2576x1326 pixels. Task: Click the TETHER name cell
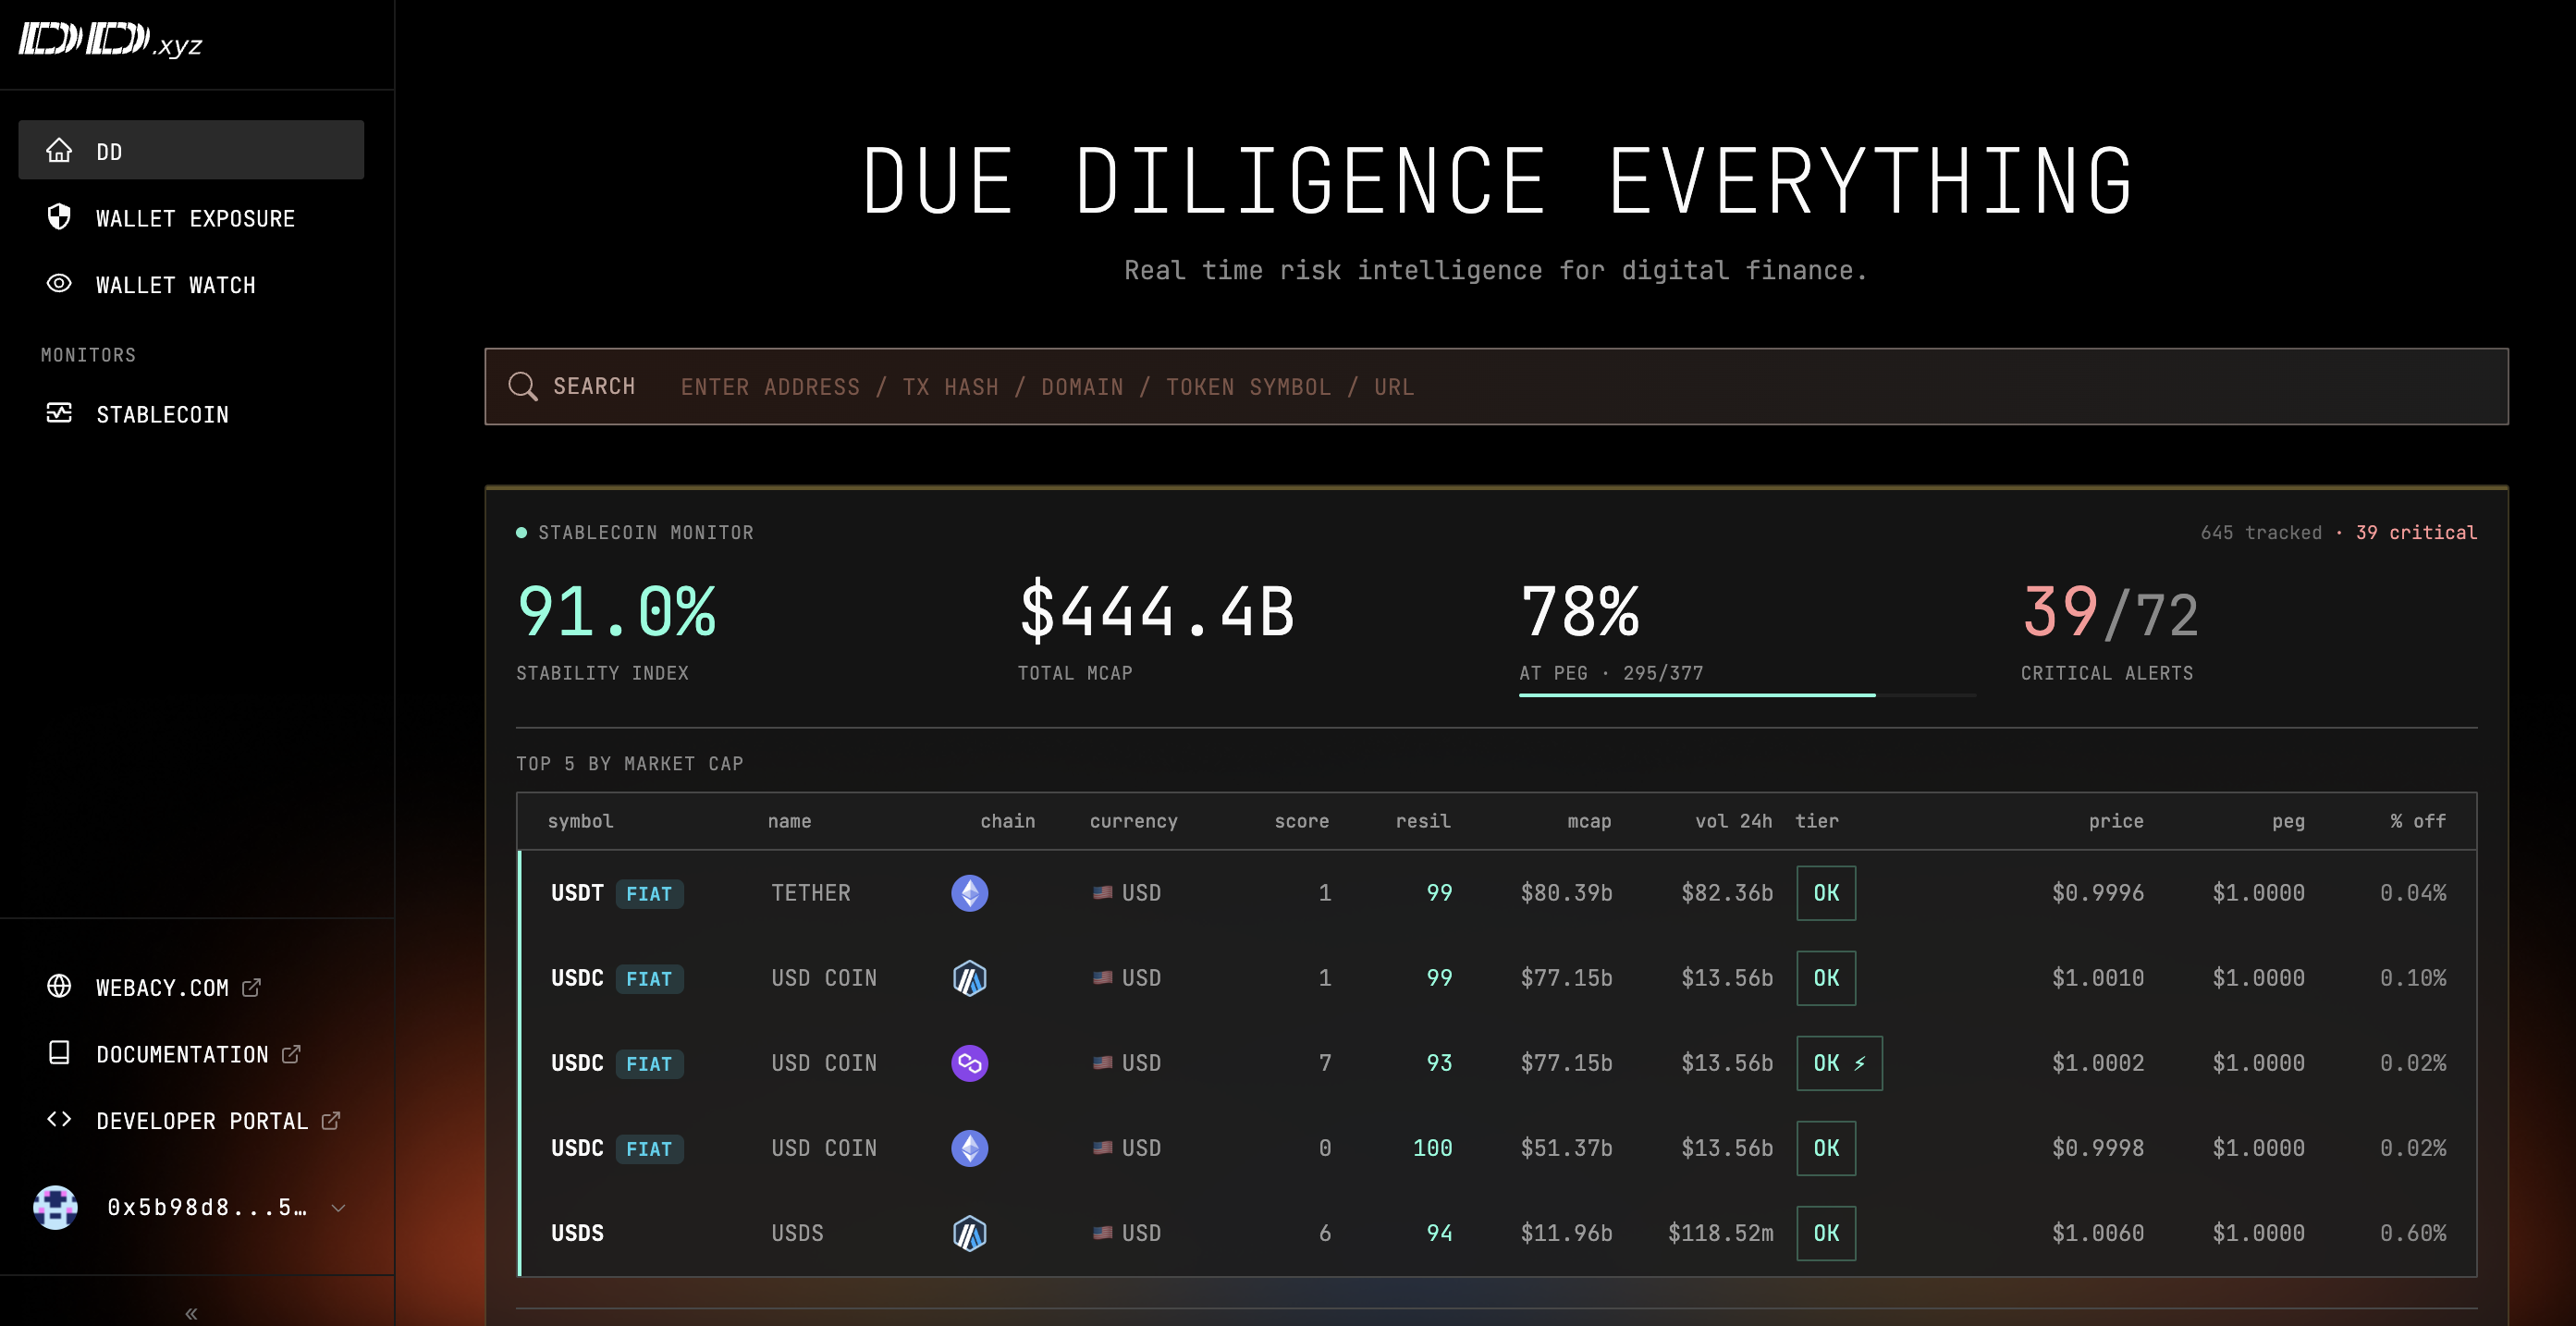point(810,893)
